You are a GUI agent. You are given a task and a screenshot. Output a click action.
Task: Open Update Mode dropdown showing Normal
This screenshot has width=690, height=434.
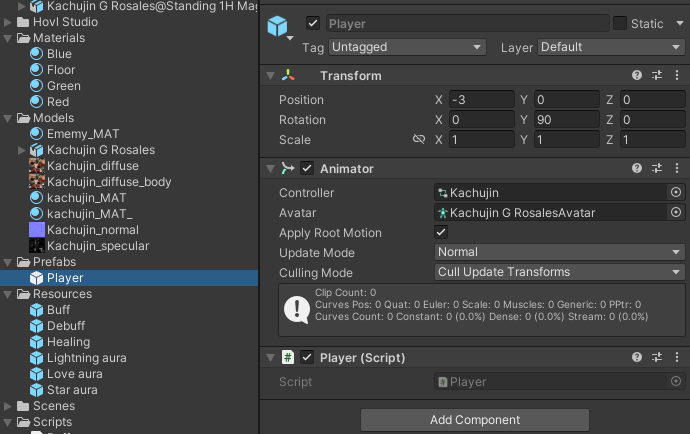[x=559, y=252]
